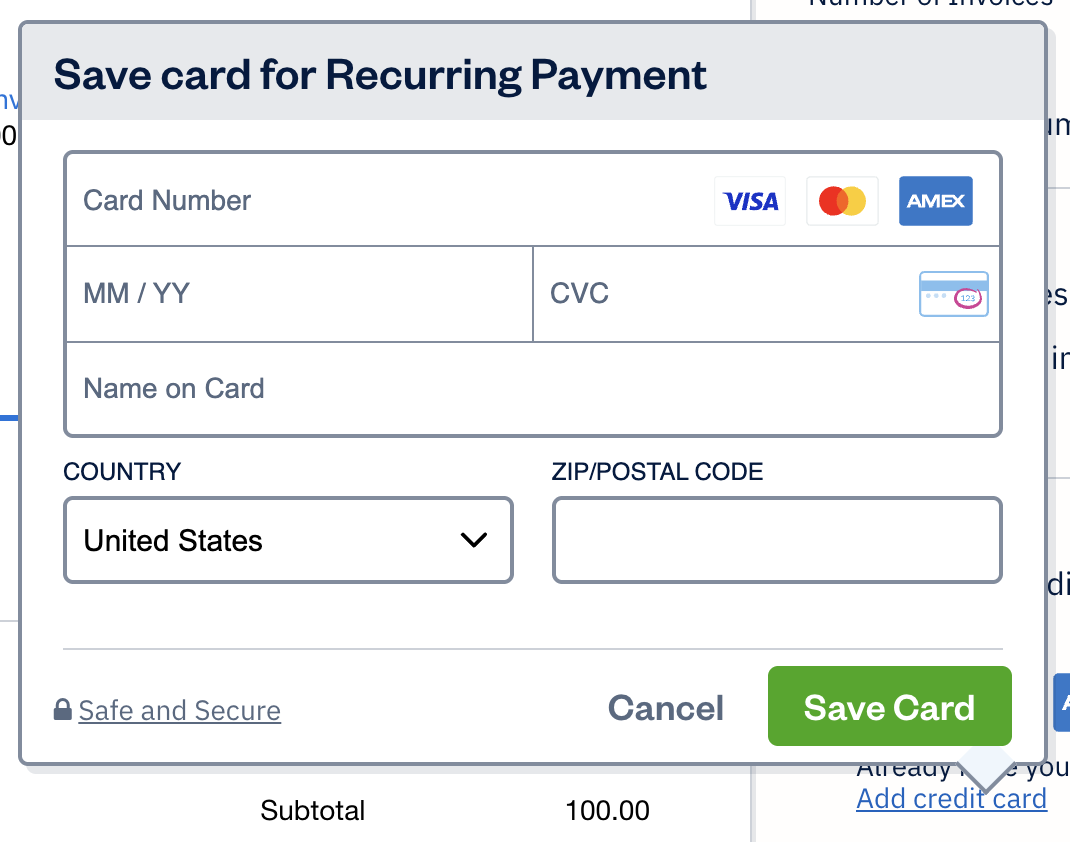1070x842 pixels.
Task: Click the Mastercard icon
Action: 841,200
